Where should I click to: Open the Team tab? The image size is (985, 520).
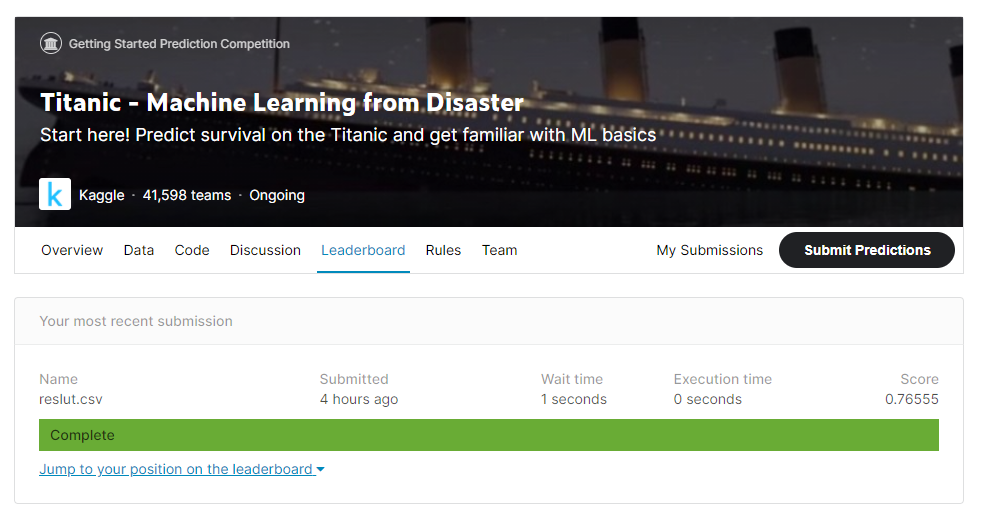click(x=499, y=250)
